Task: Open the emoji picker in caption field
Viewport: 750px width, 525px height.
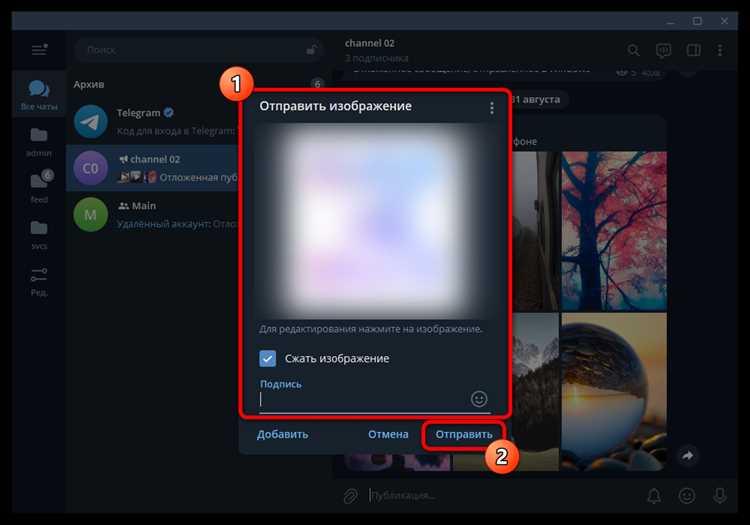Action: click(x=479, y=399)
